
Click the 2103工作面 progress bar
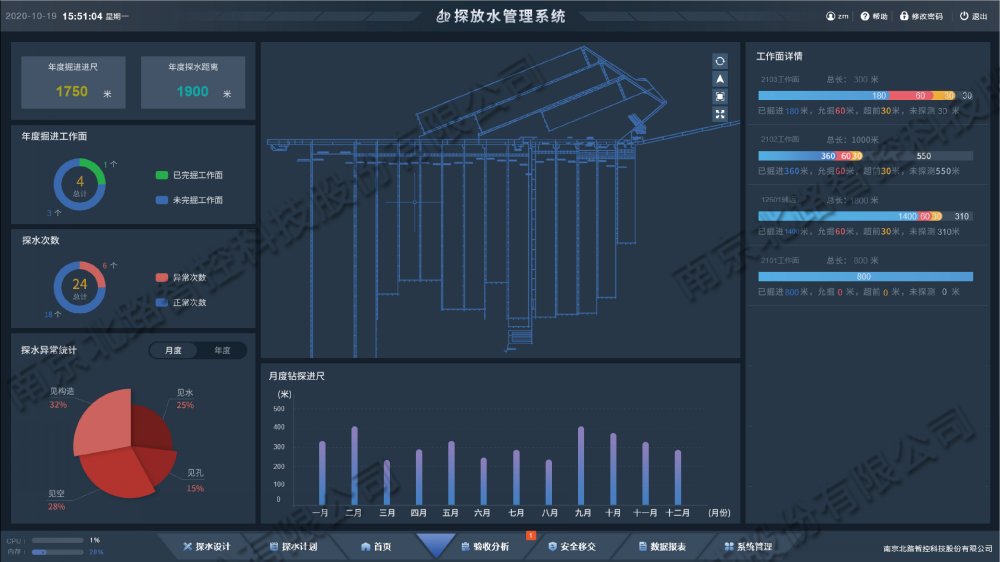(x=865, y=95)
